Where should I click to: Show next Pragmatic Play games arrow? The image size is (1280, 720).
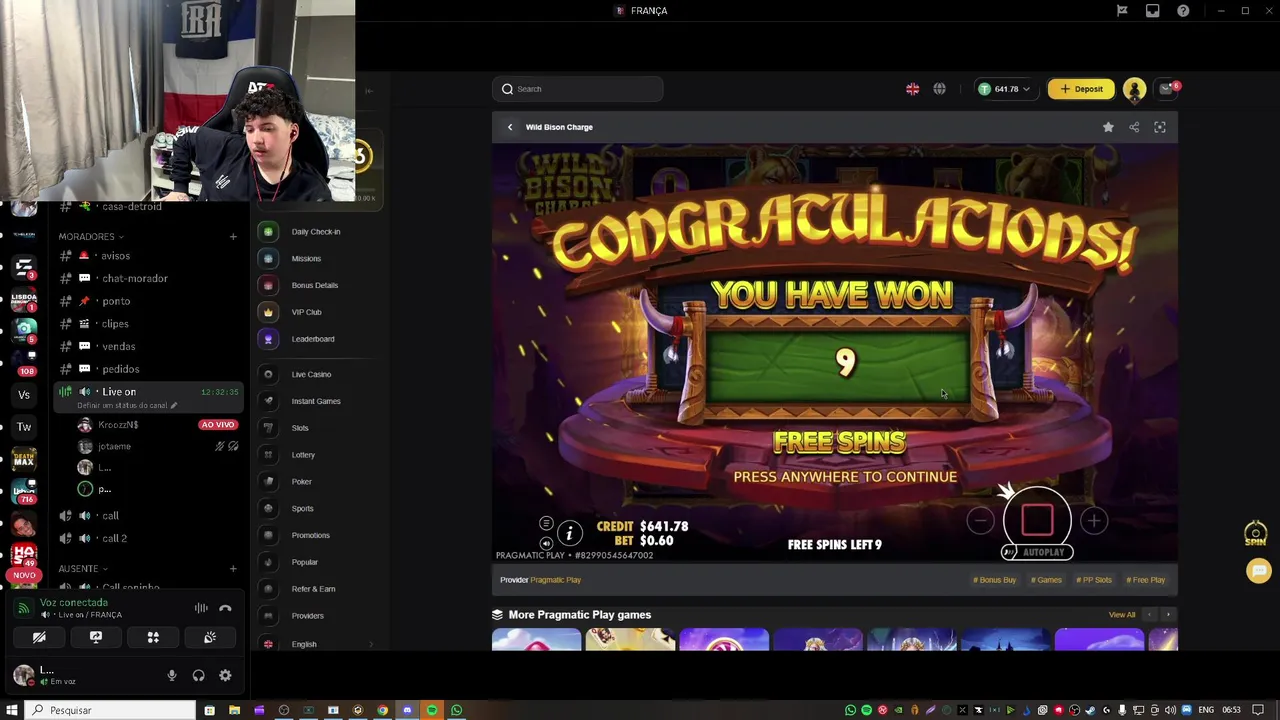[1167, 615]
